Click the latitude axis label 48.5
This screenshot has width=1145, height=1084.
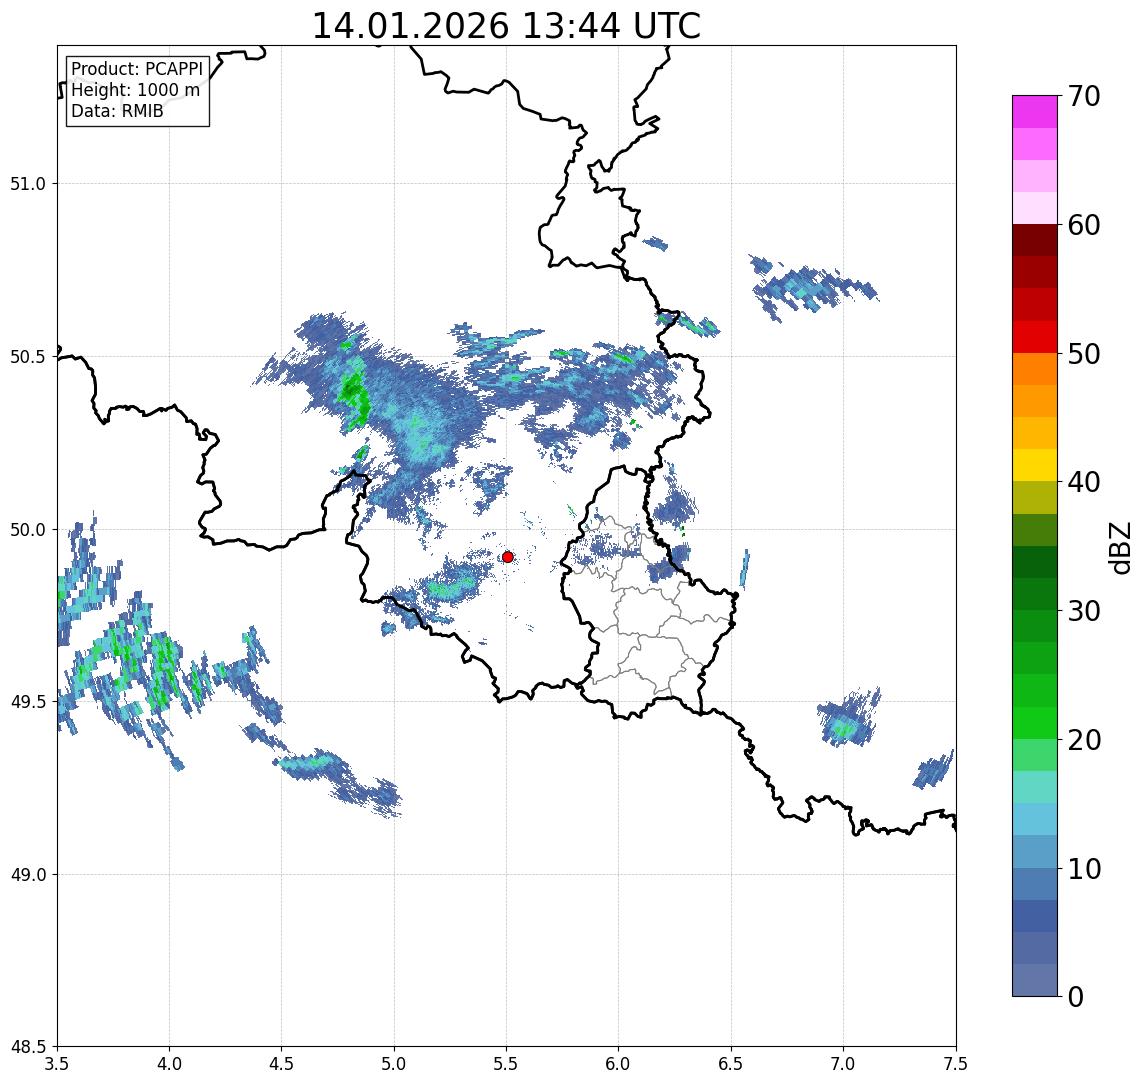click(28, 1047)
